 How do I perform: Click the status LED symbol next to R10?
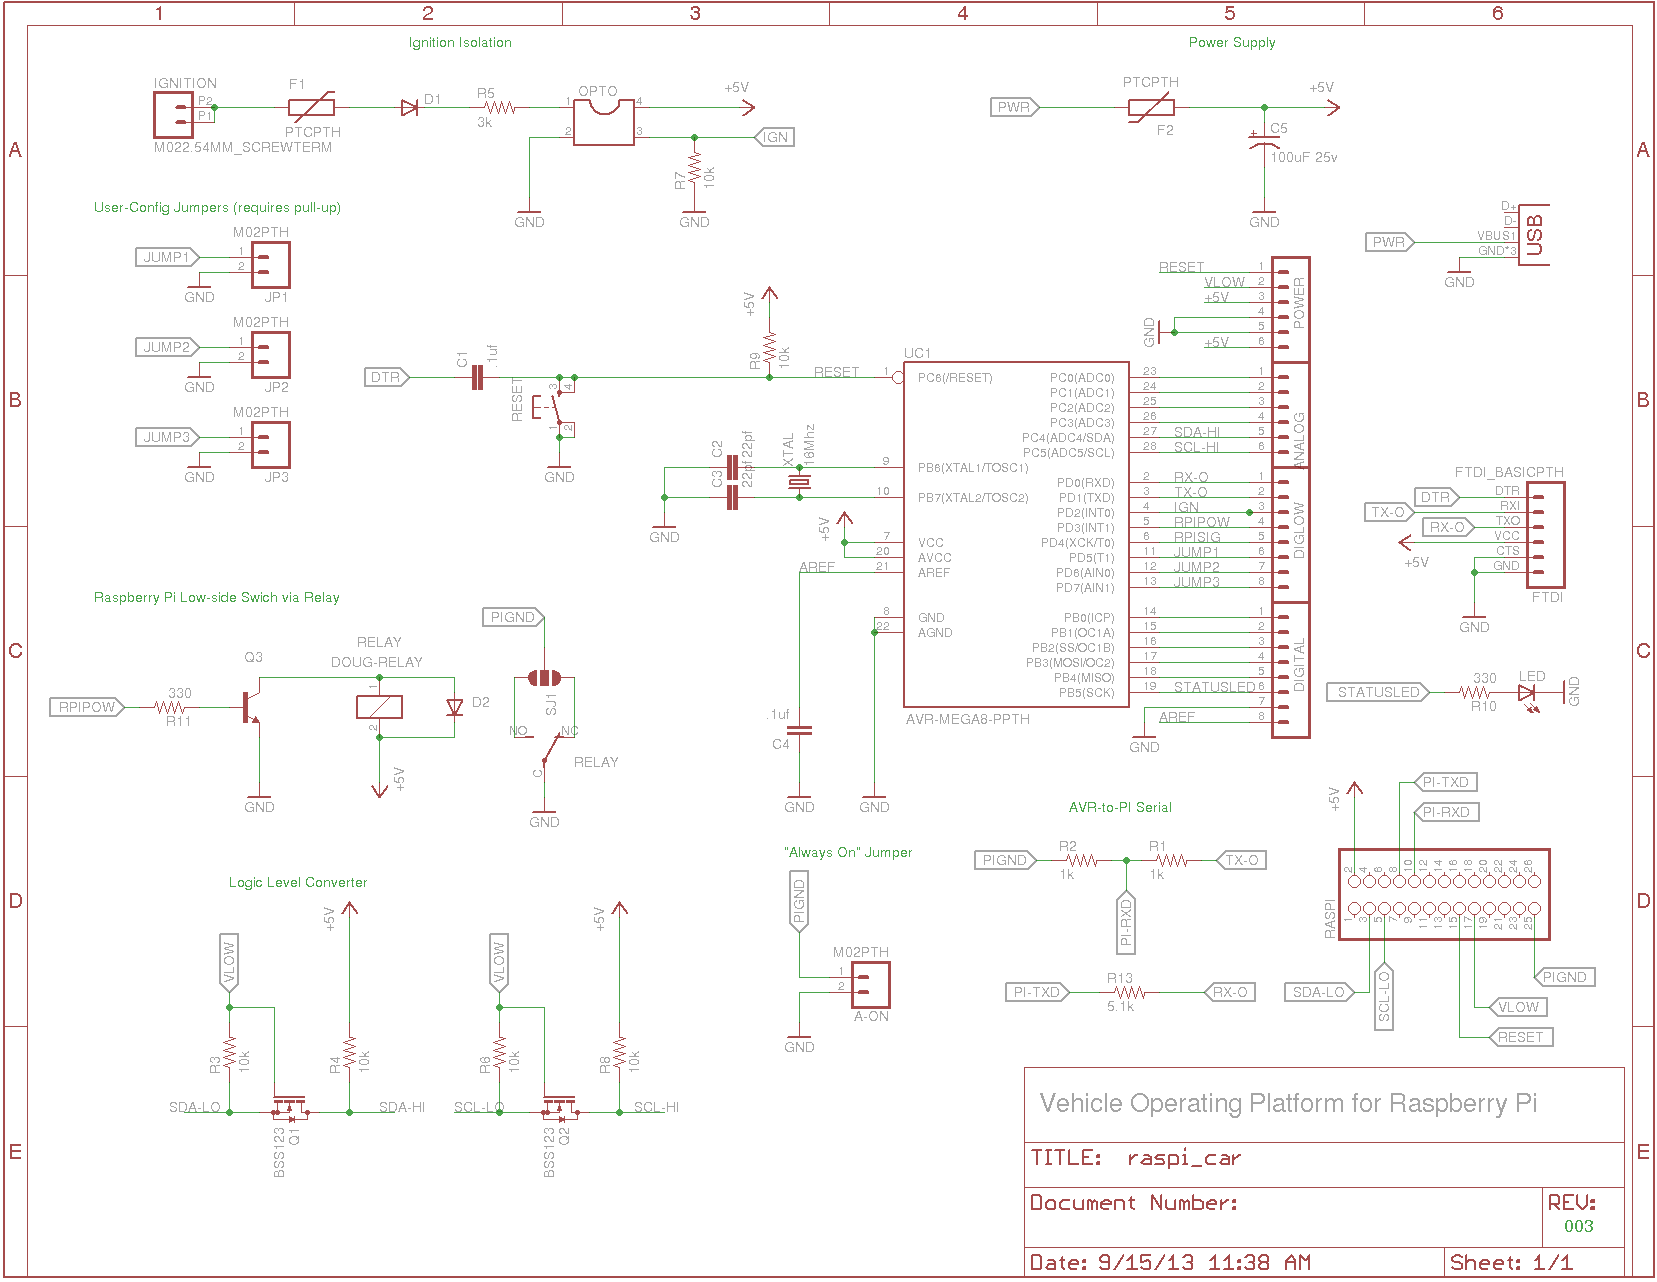coord(1526,692)
